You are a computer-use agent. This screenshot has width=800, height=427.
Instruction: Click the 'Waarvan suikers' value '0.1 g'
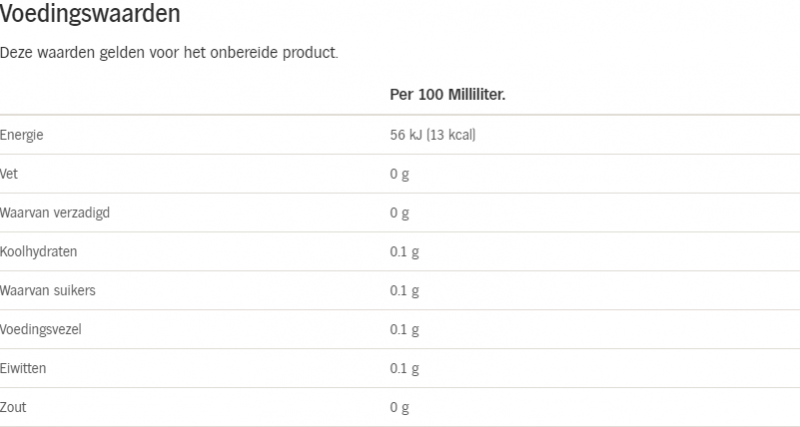click(x=405, y=291)
